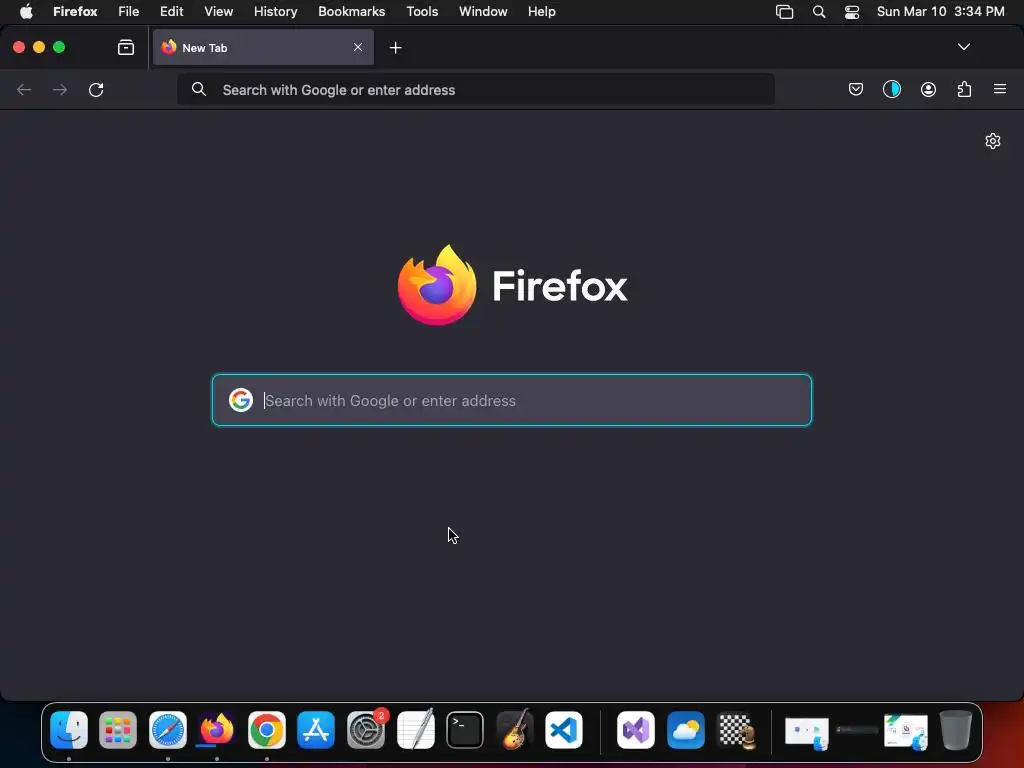Open TextEdit from the Dock
The image size is (1024, 768).
coord(415,729)
